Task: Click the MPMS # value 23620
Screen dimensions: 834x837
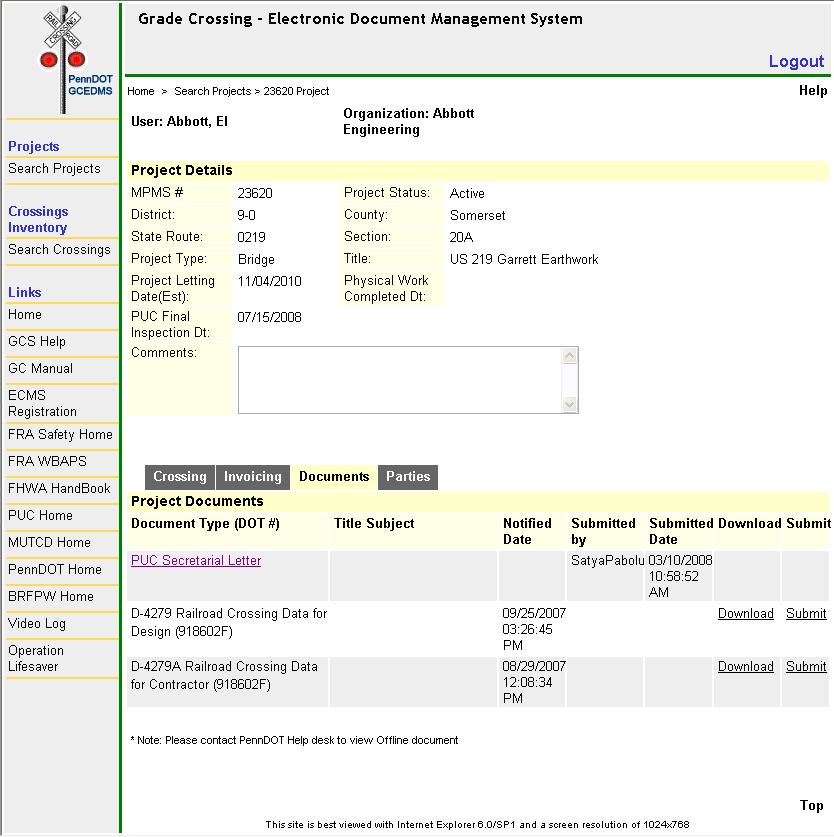Action: pos(255,193)
